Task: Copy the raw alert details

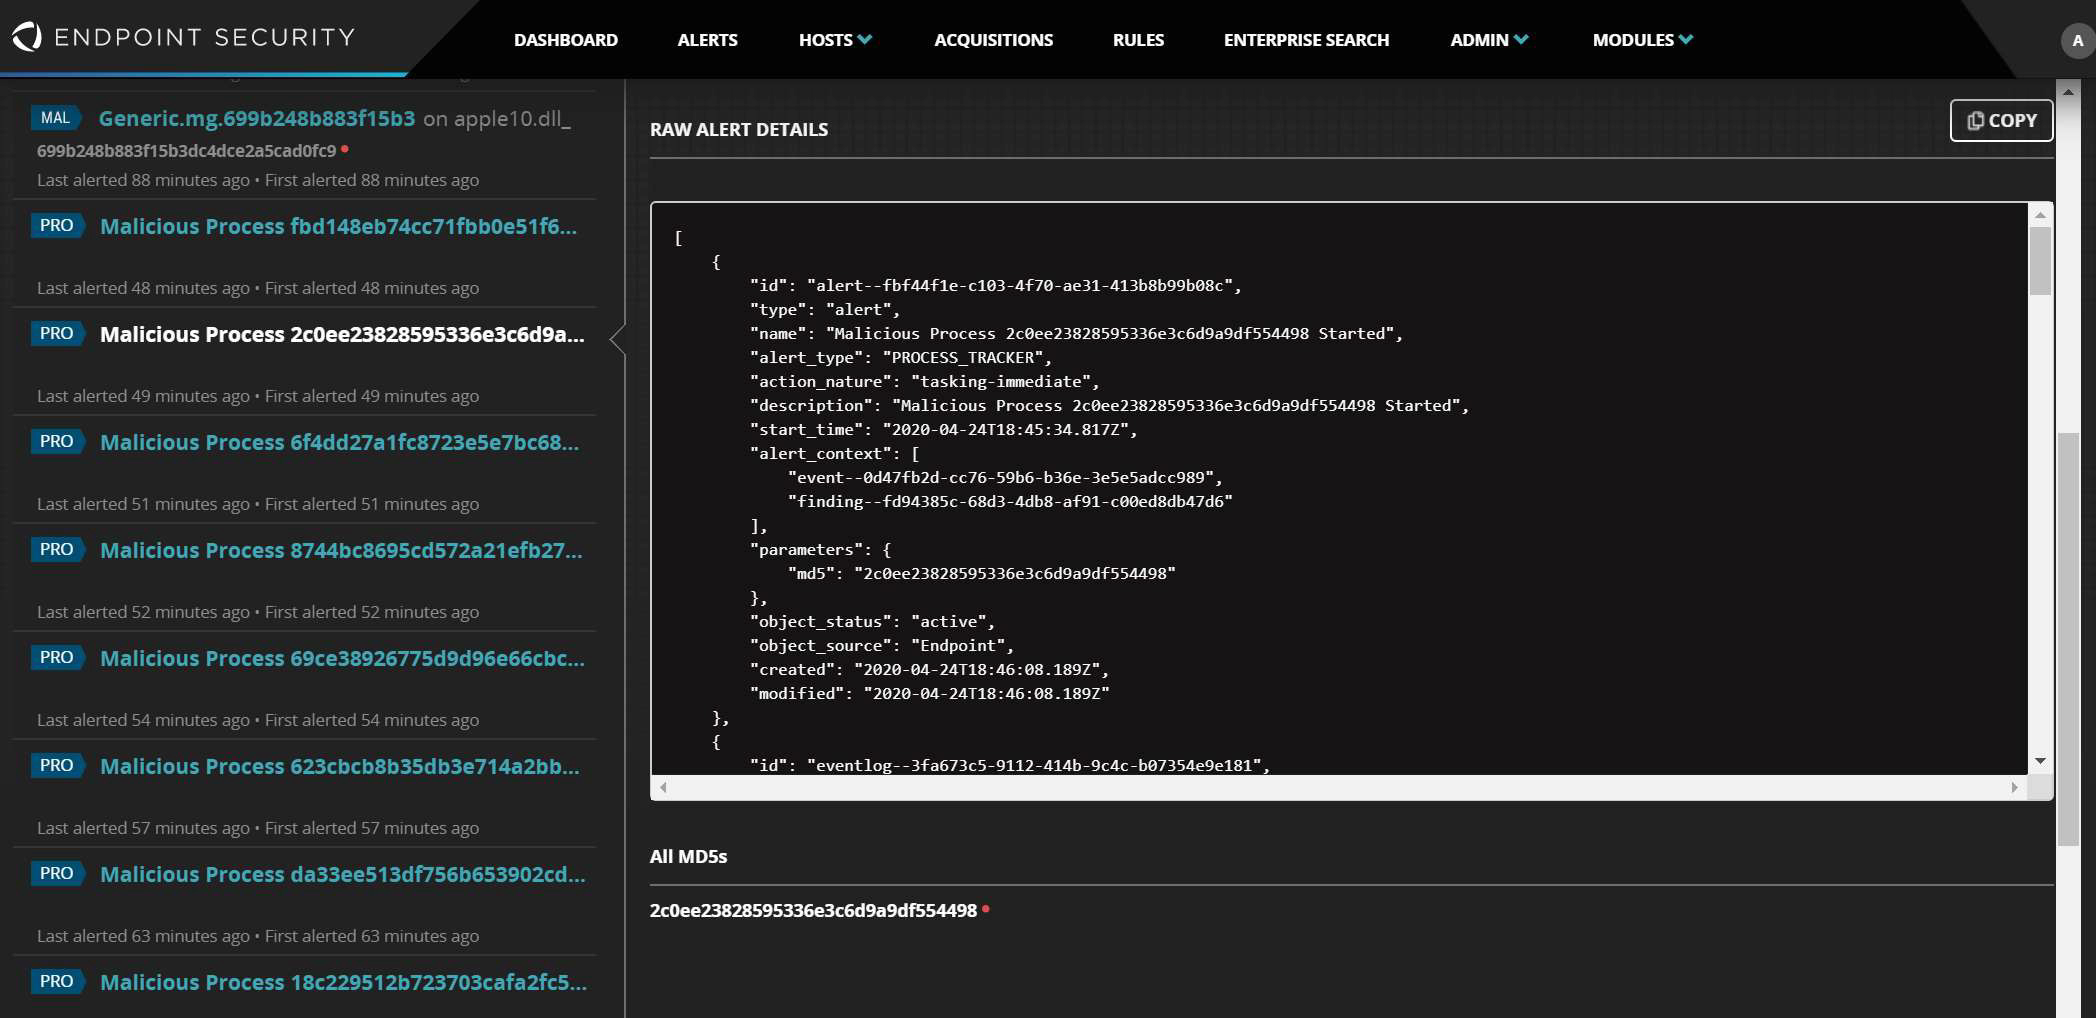Action: pos(2001,120)
